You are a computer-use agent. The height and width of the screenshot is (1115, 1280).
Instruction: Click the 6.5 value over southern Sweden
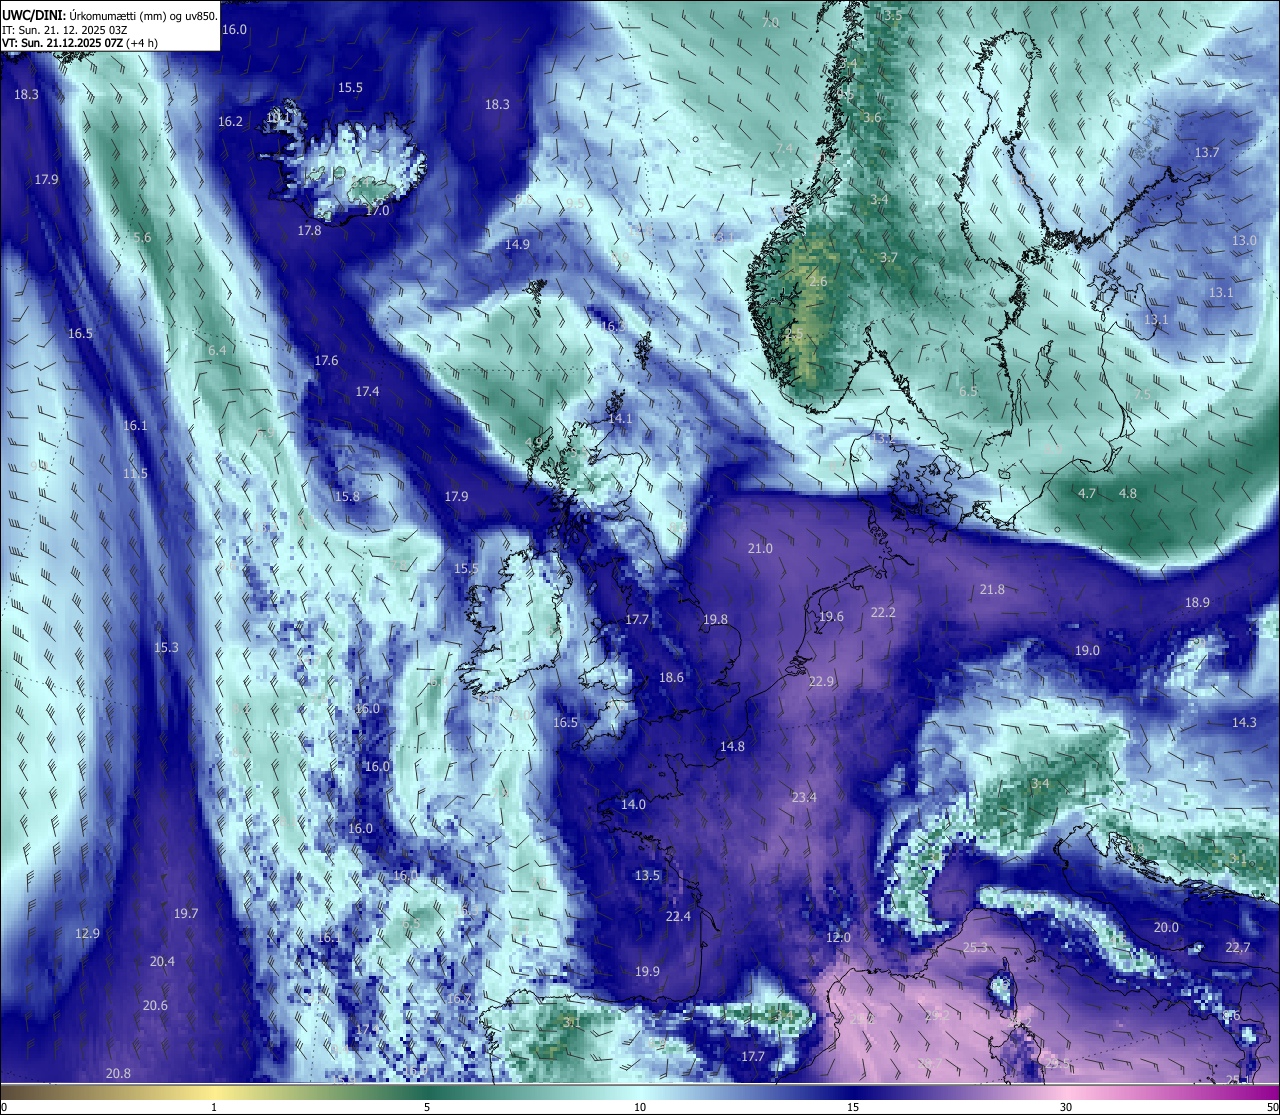pos(968,391)
